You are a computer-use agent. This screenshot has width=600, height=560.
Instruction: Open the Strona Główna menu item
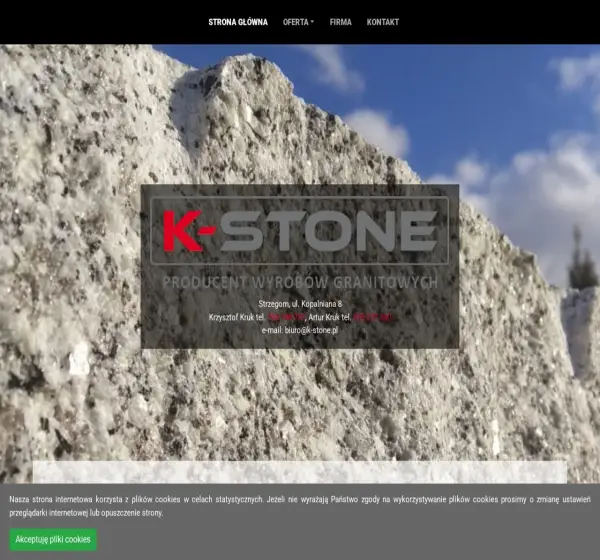238,22
